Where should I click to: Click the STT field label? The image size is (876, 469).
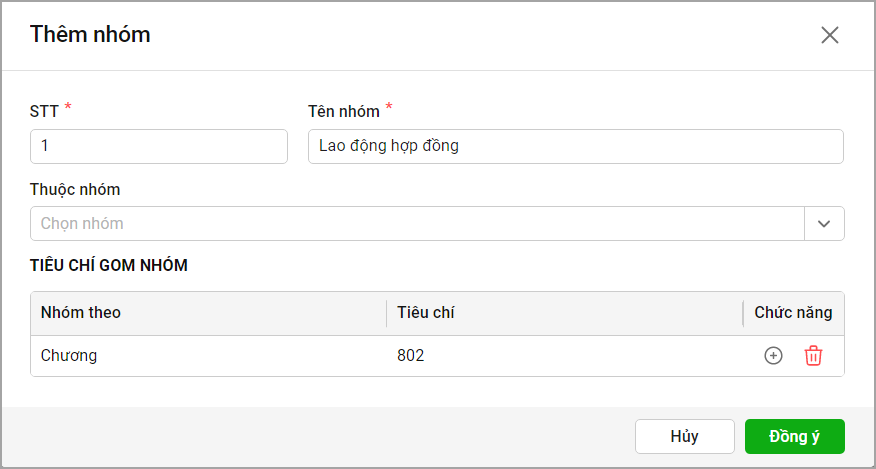pyautogui.click(x=45, y=111)
